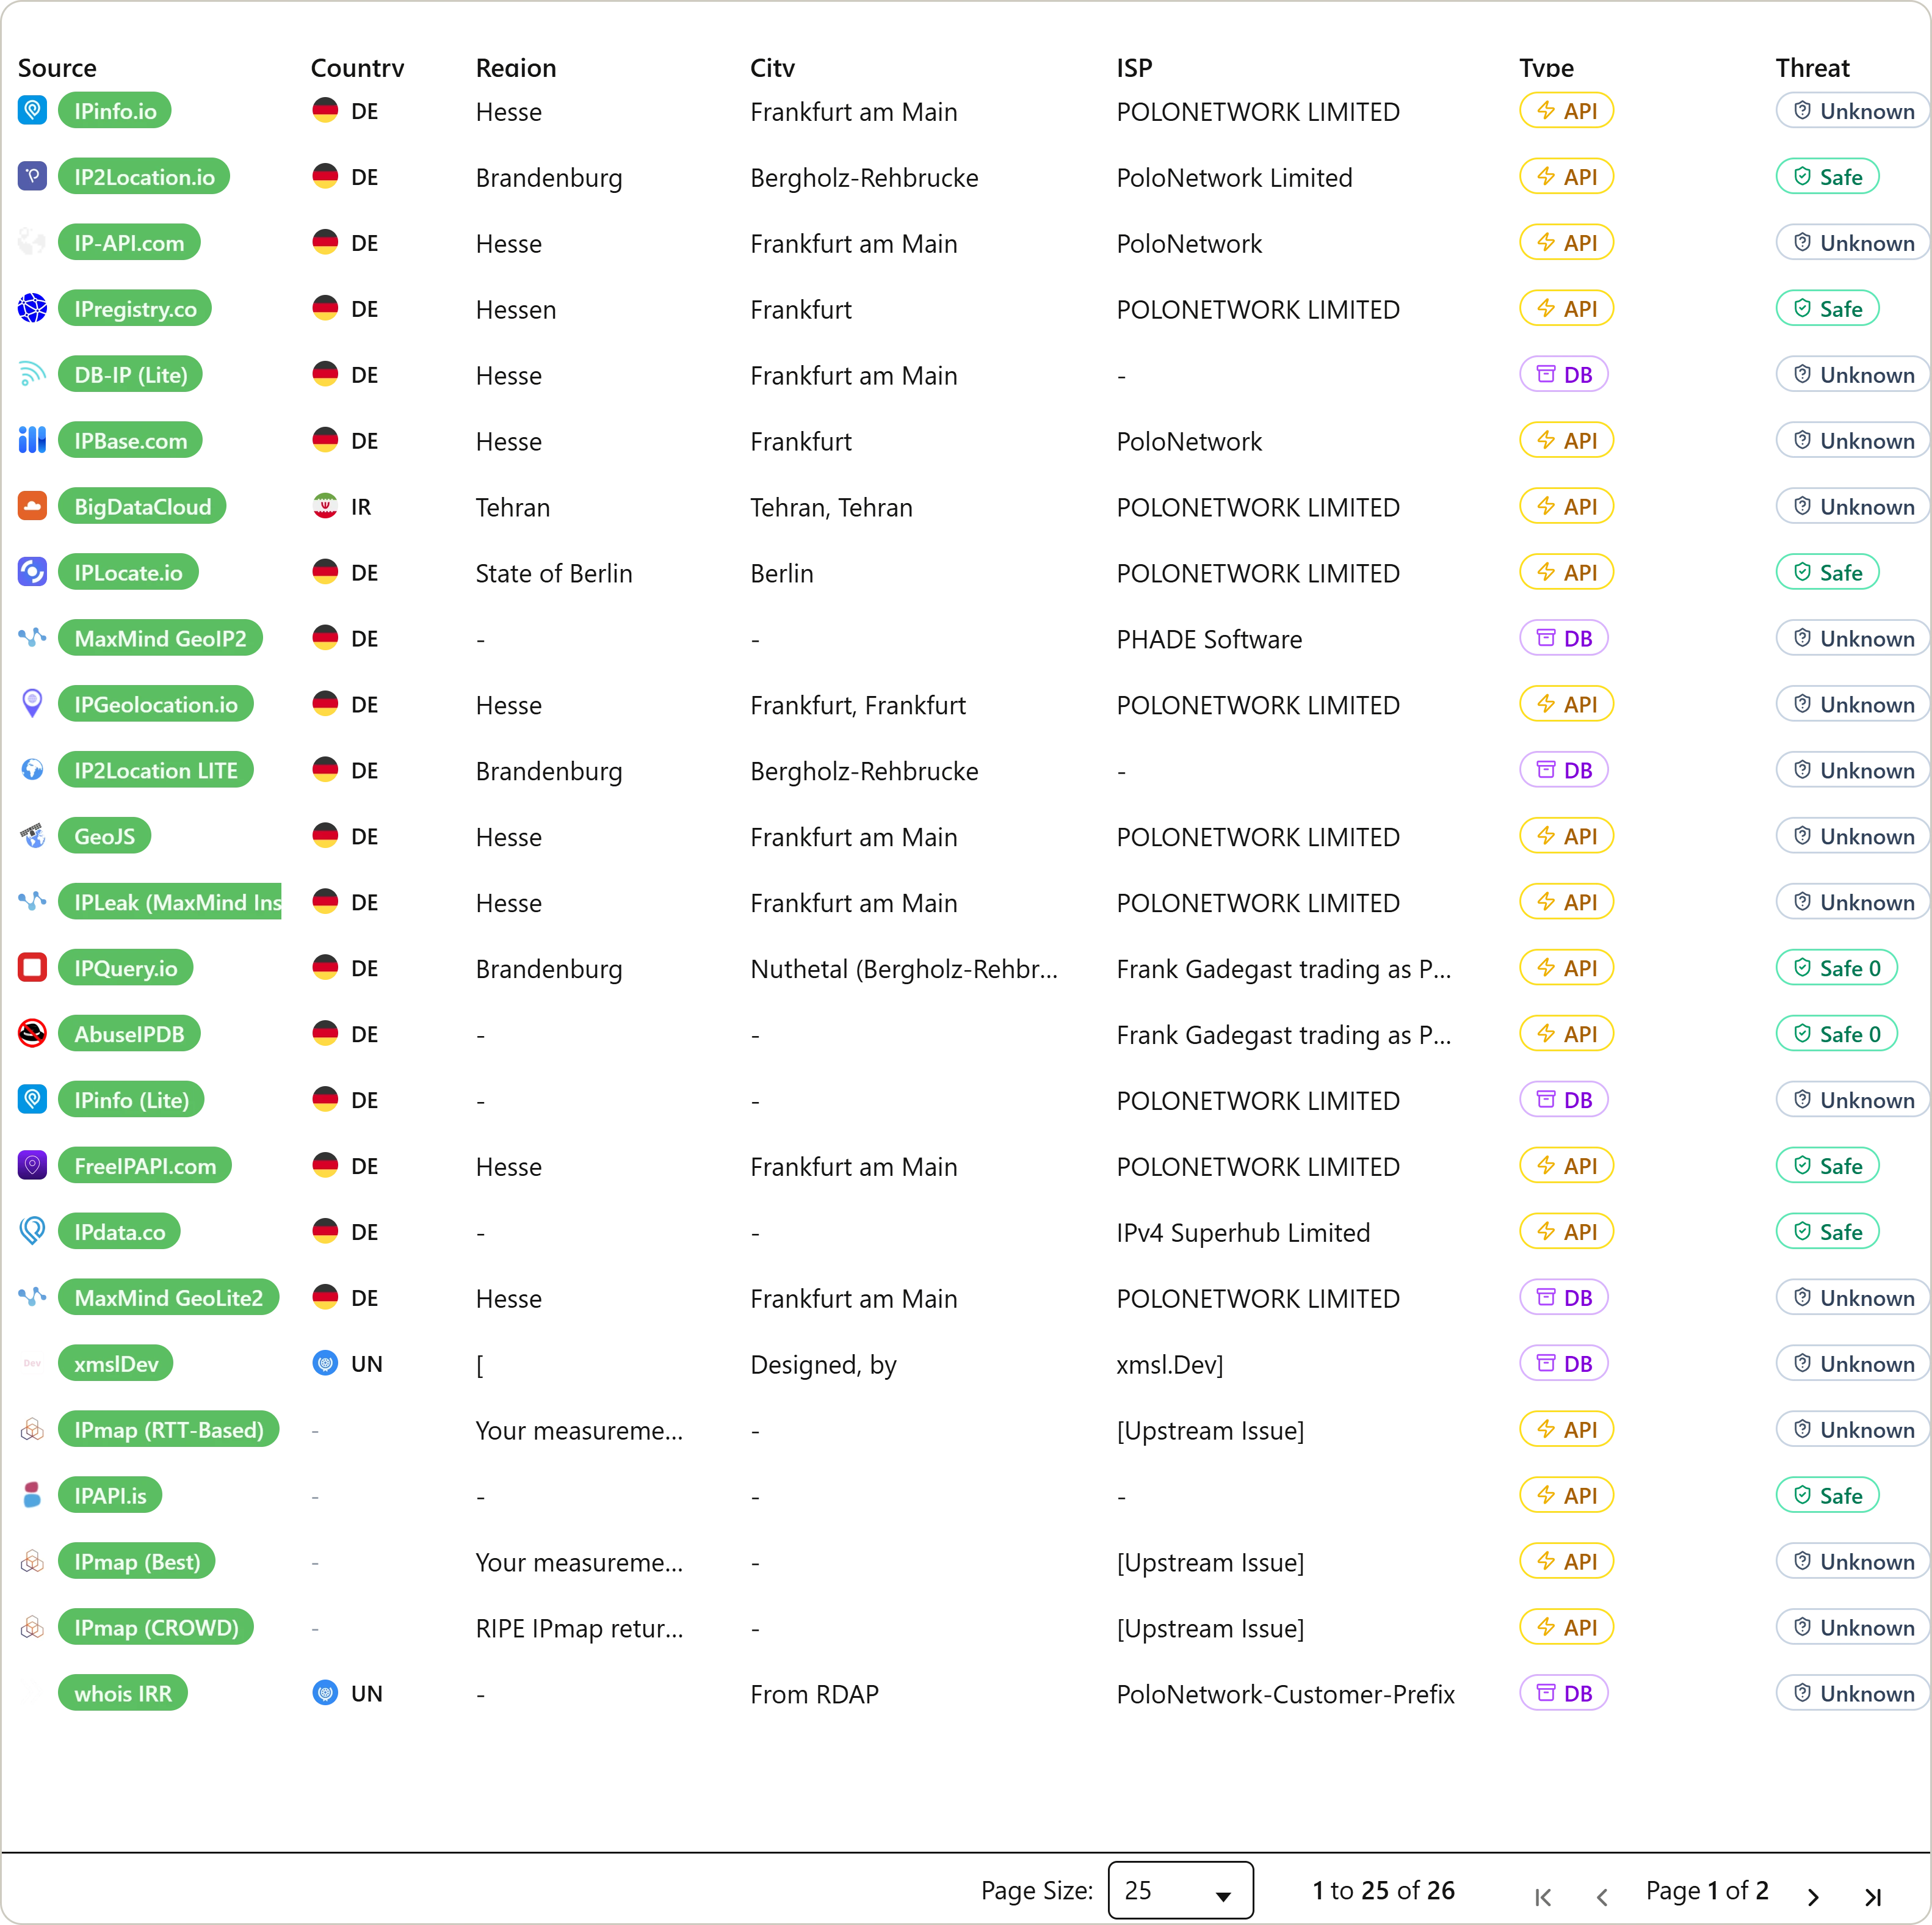The image size is (1932, 1925).
Task: Open the whois IRR source badge
Action: 123,1693
